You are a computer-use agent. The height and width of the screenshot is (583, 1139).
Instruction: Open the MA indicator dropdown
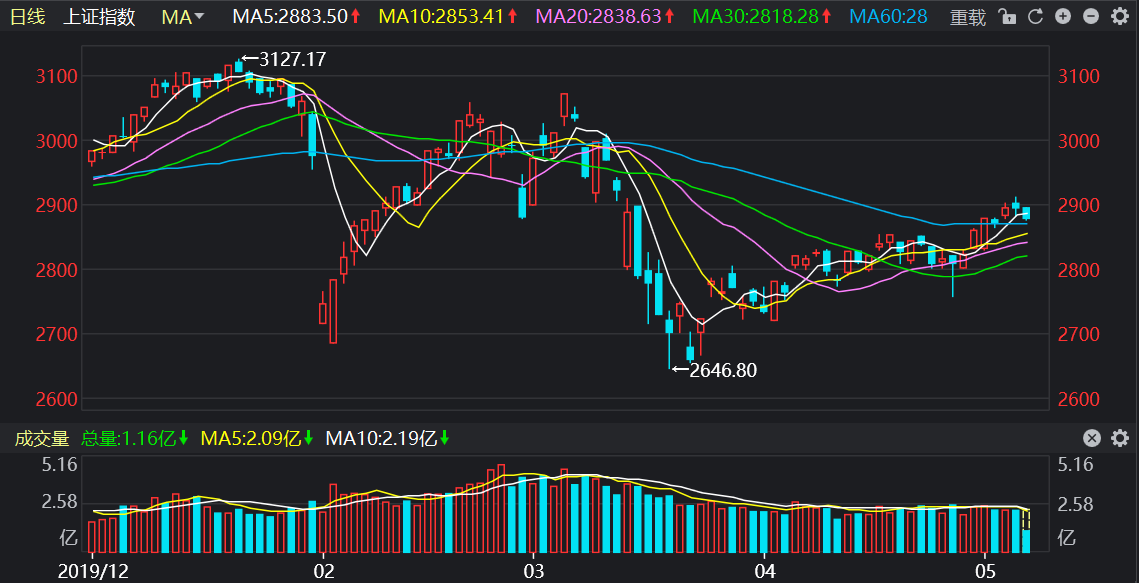tap(183, 17)
